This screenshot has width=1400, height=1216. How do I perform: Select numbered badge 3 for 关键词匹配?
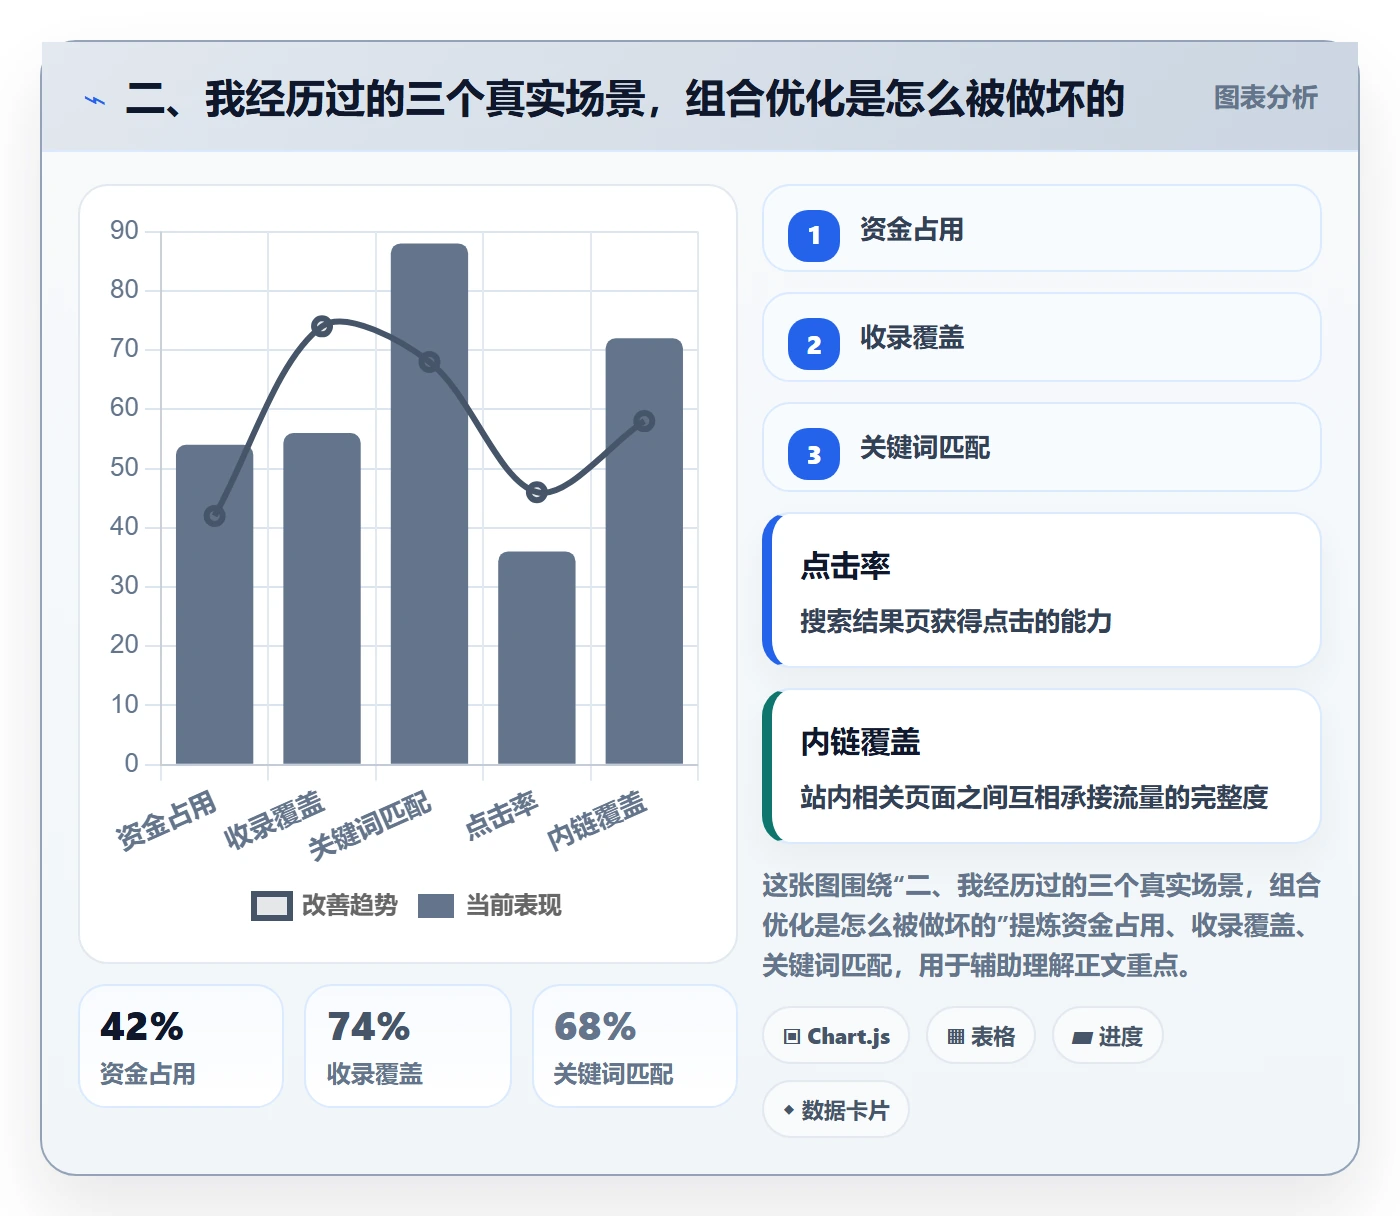[814, 454]
